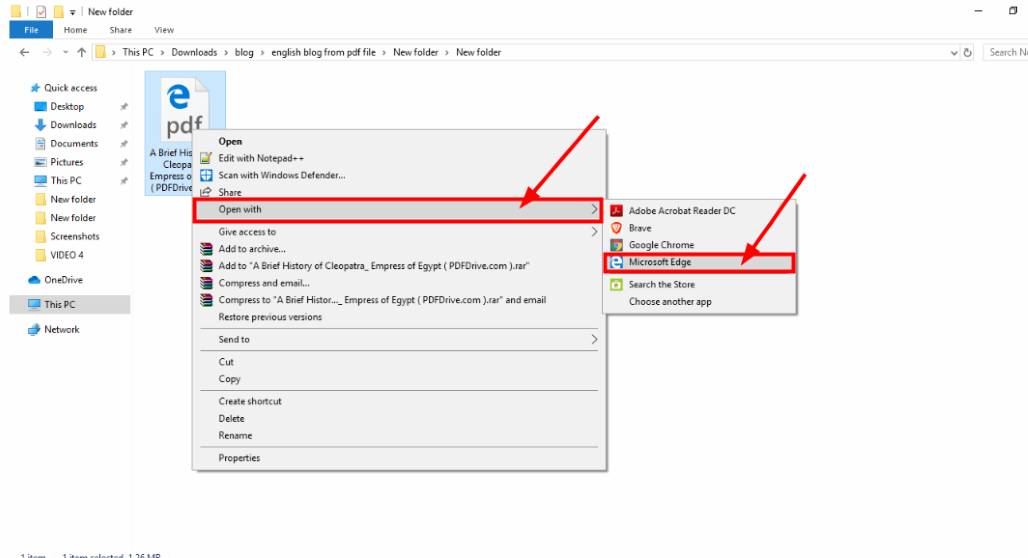Select Share in the context menu
1028x558 pixels.
pyautogui.click(x=229, y=192)
